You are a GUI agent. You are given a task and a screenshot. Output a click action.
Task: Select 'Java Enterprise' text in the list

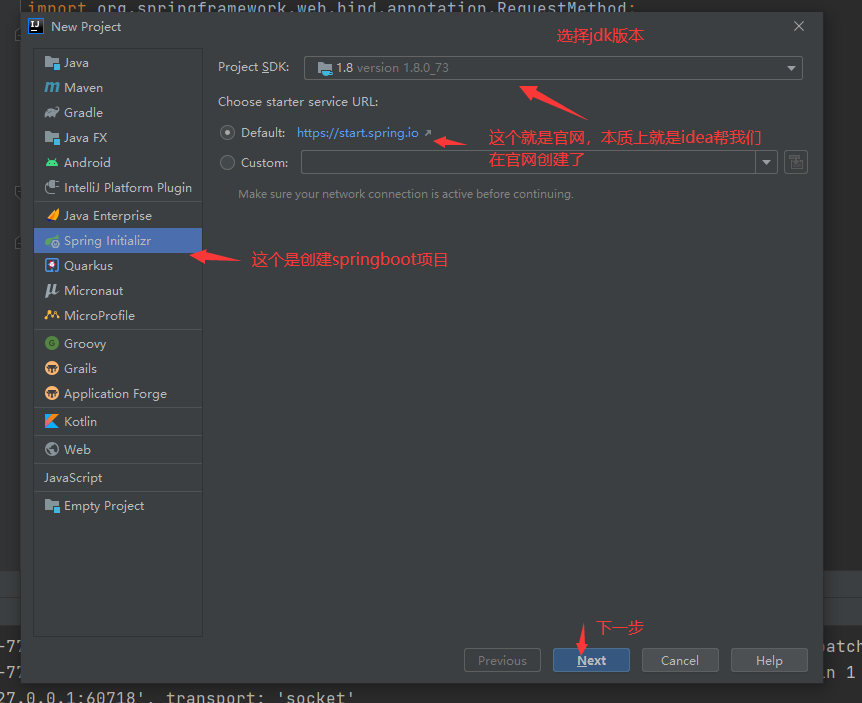pyautogui.click(x=108, y=215)
